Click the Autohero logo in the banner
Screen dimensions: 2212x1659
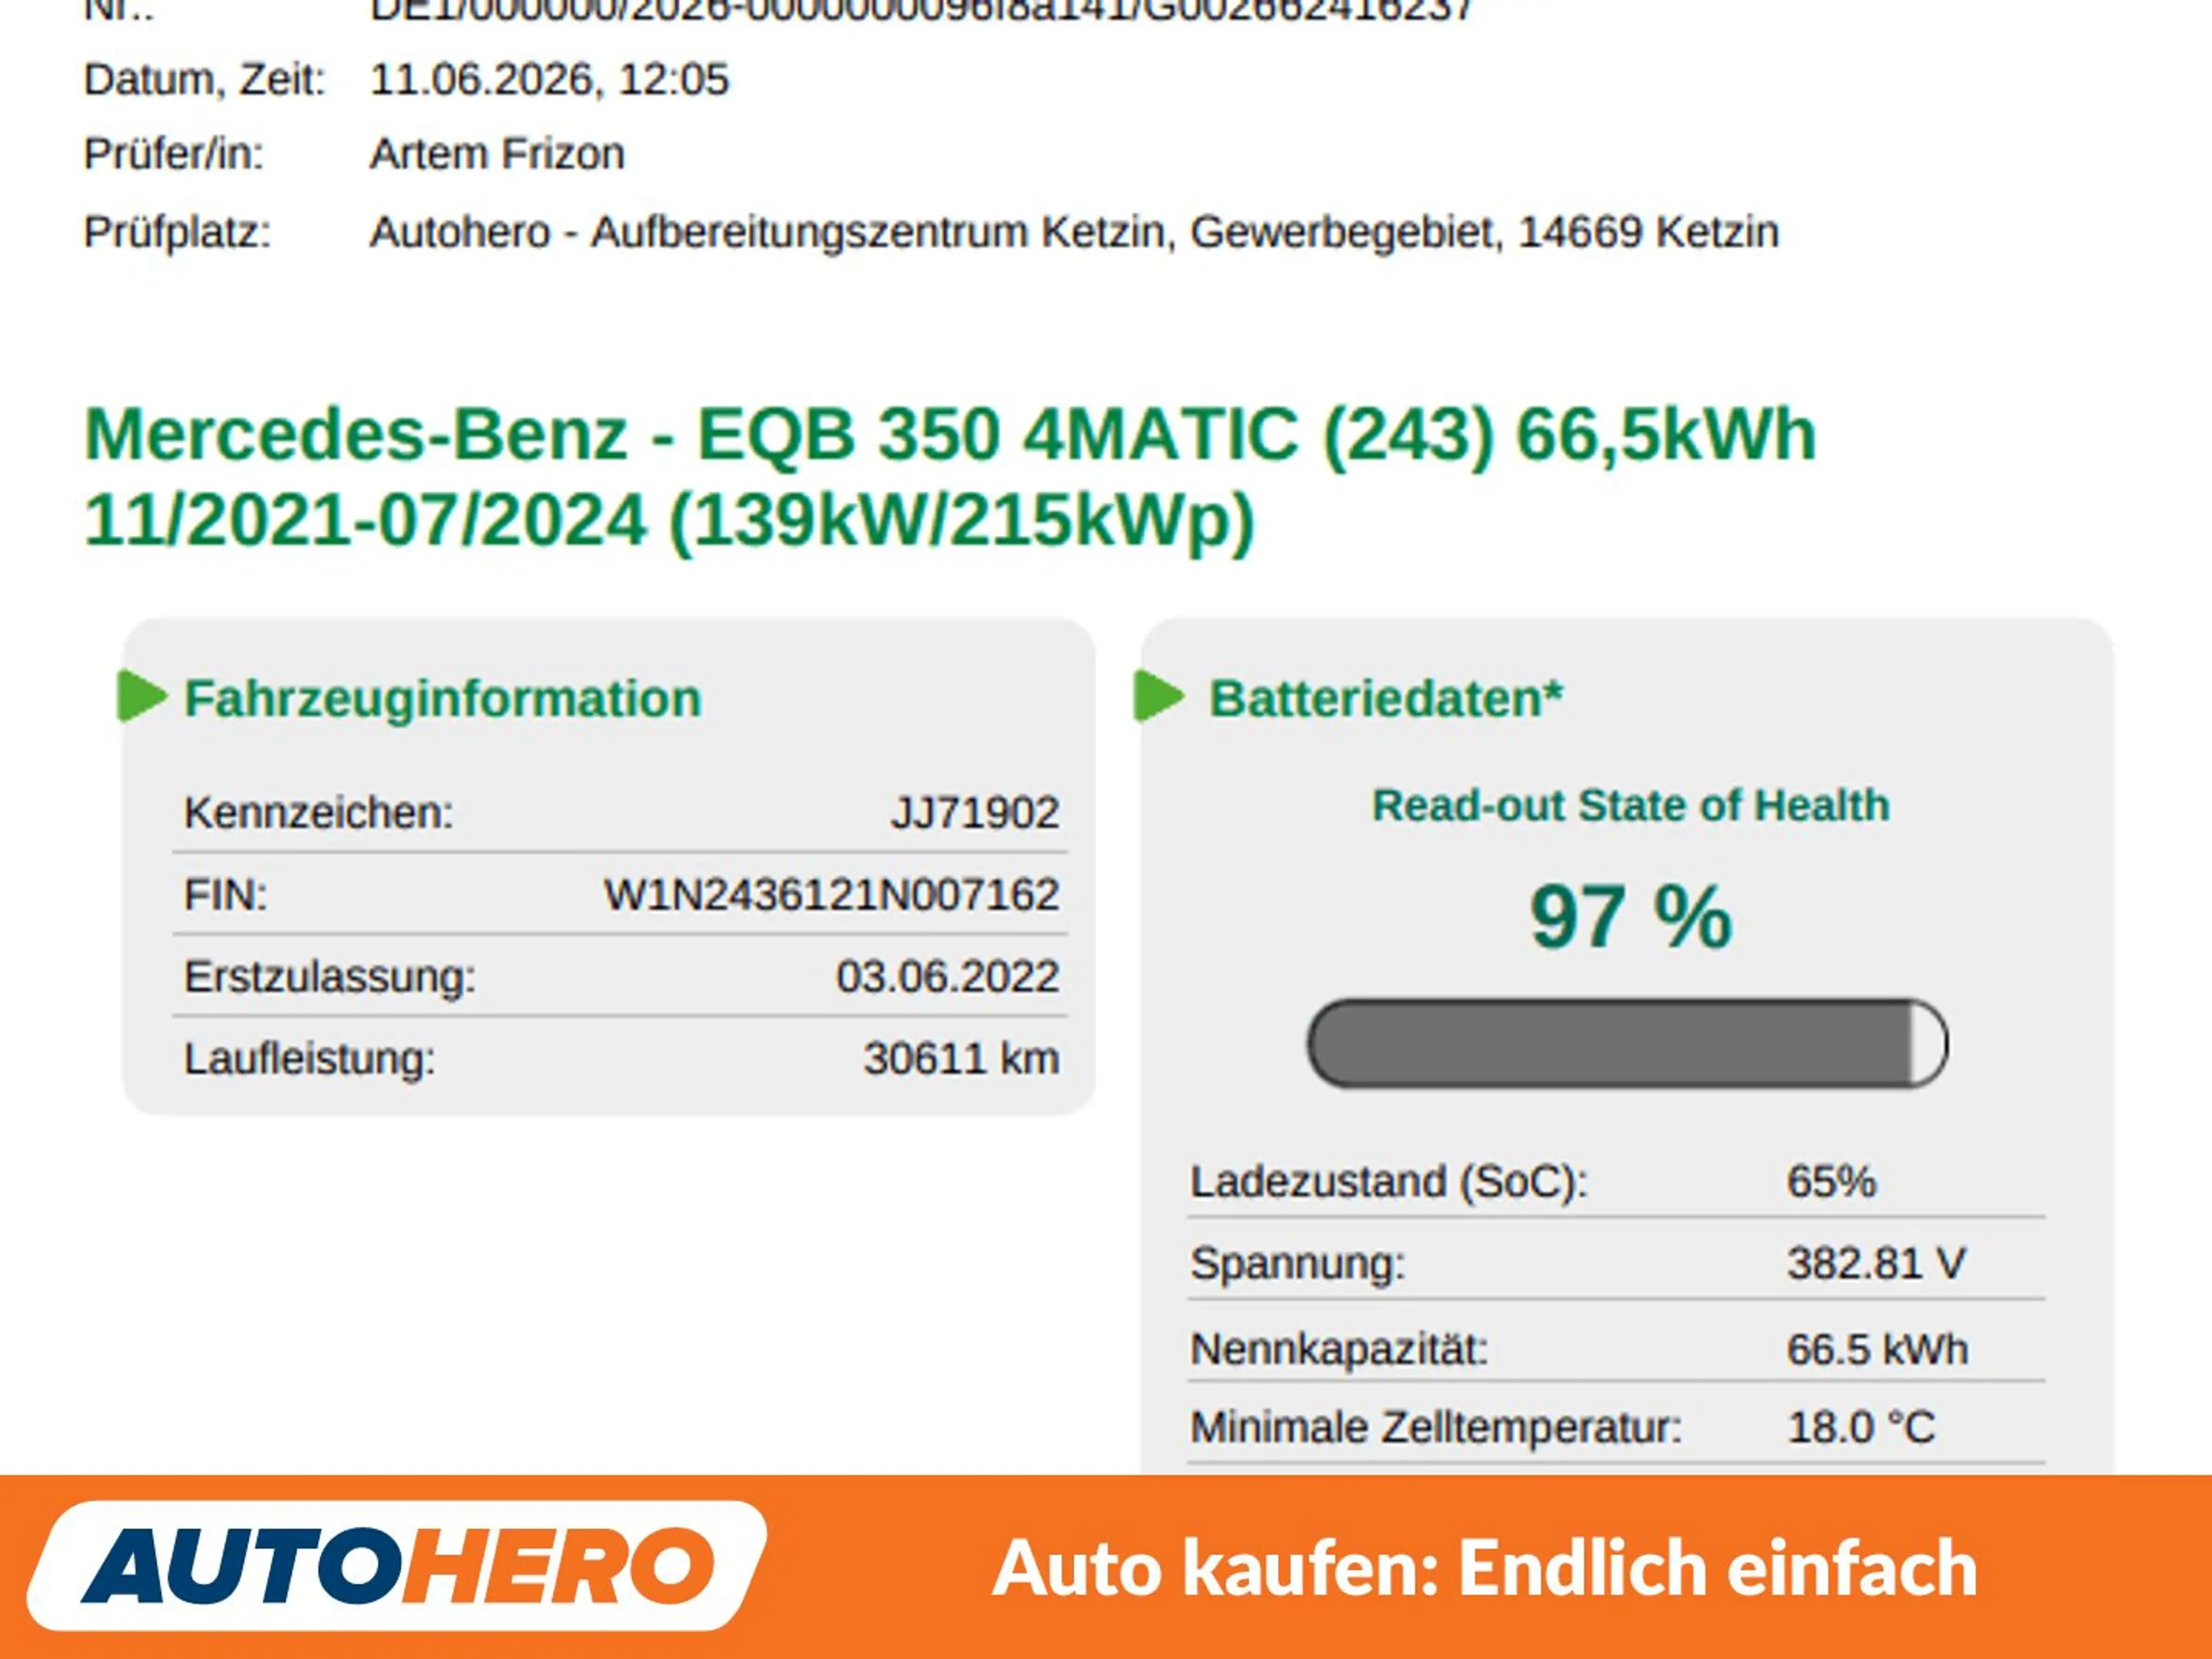pos(397,1566)
